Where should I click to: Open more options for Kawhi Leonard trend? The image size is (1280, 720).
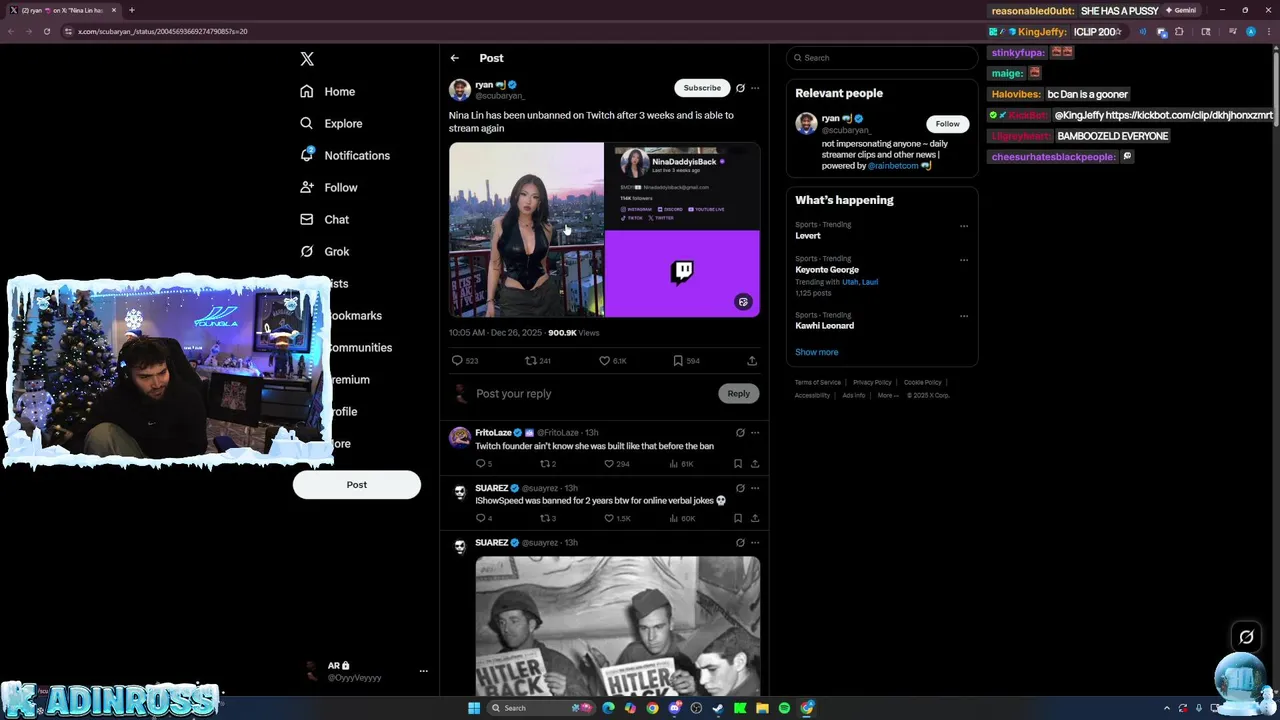(964, 316)
